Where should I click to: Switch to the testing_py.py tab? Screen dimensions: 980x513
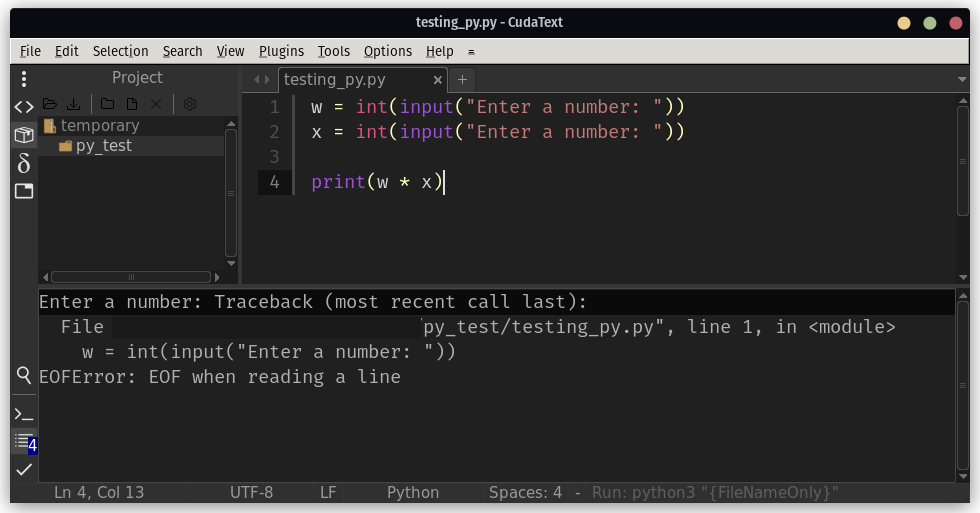tap(334, 80)
